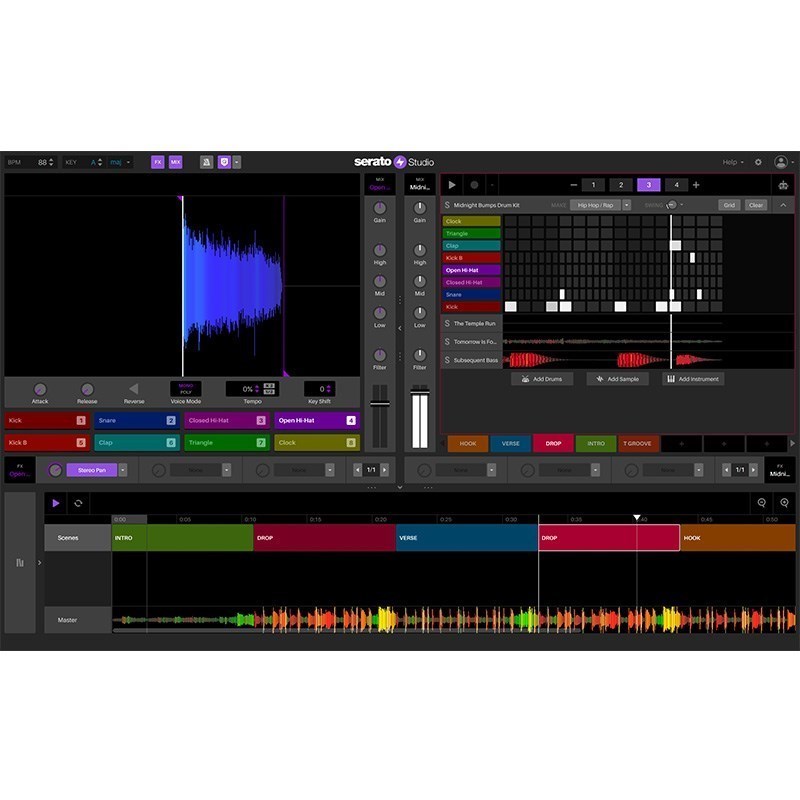Toggle Mono/Poly voice mode
Viewport: 800px width, 800px height.
click(x=185, y=388)
